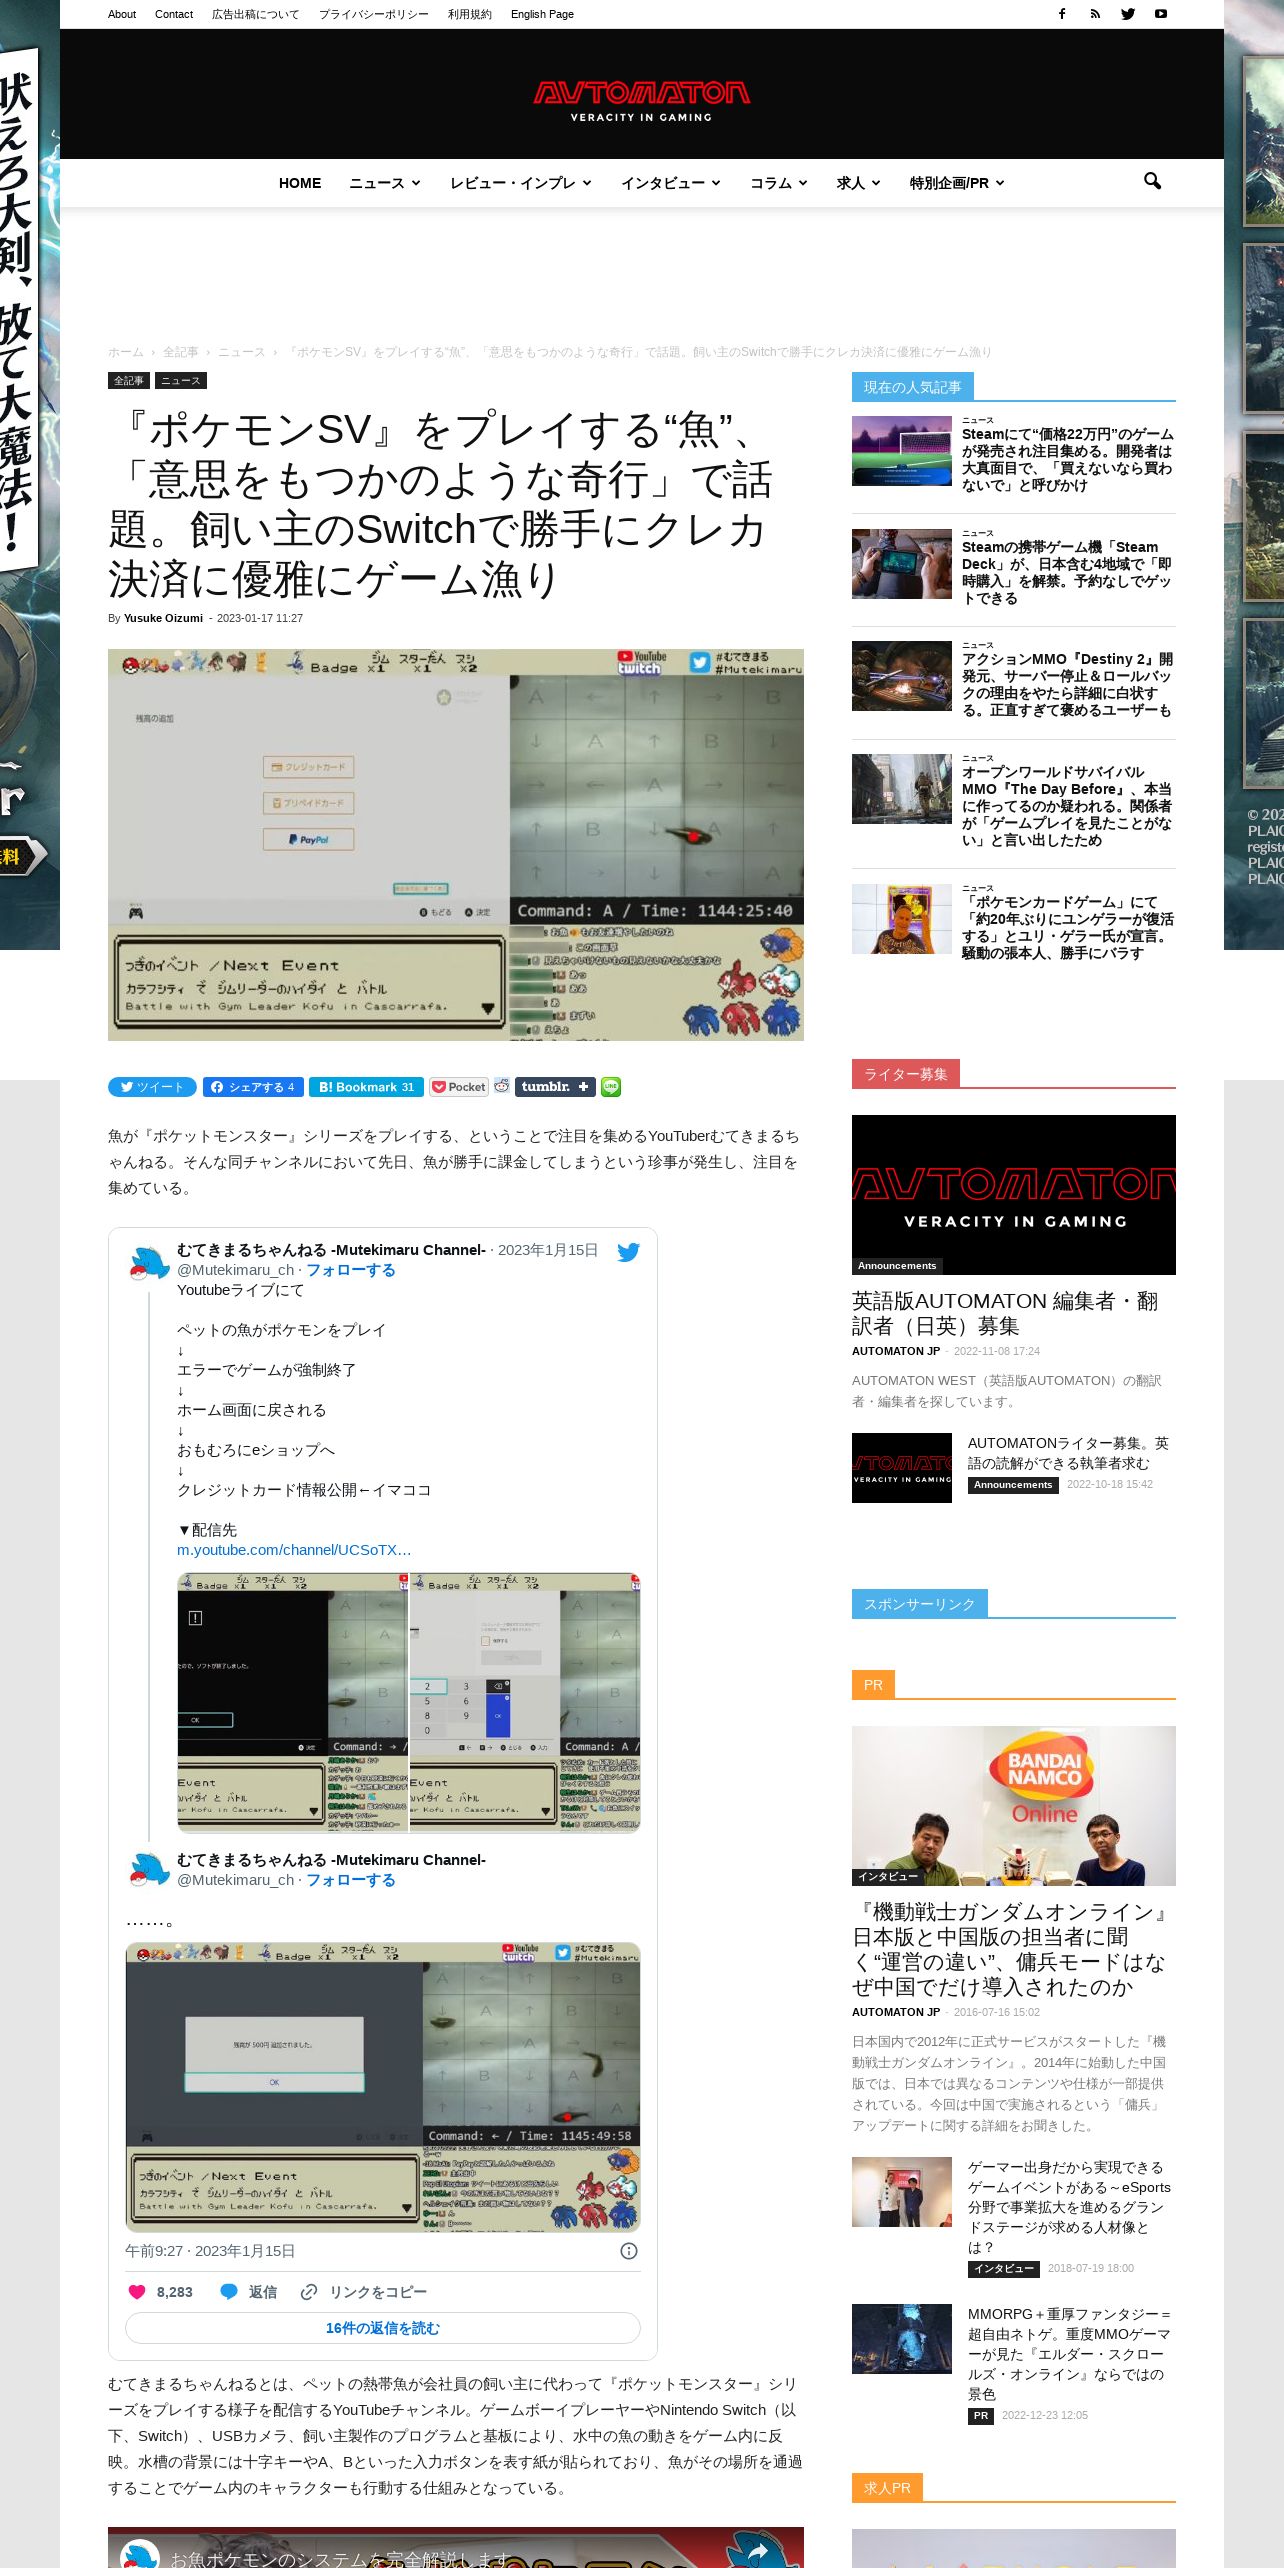Click Bandai Namco Online interview image

pyautogui.click(x=1014, y=1806)
